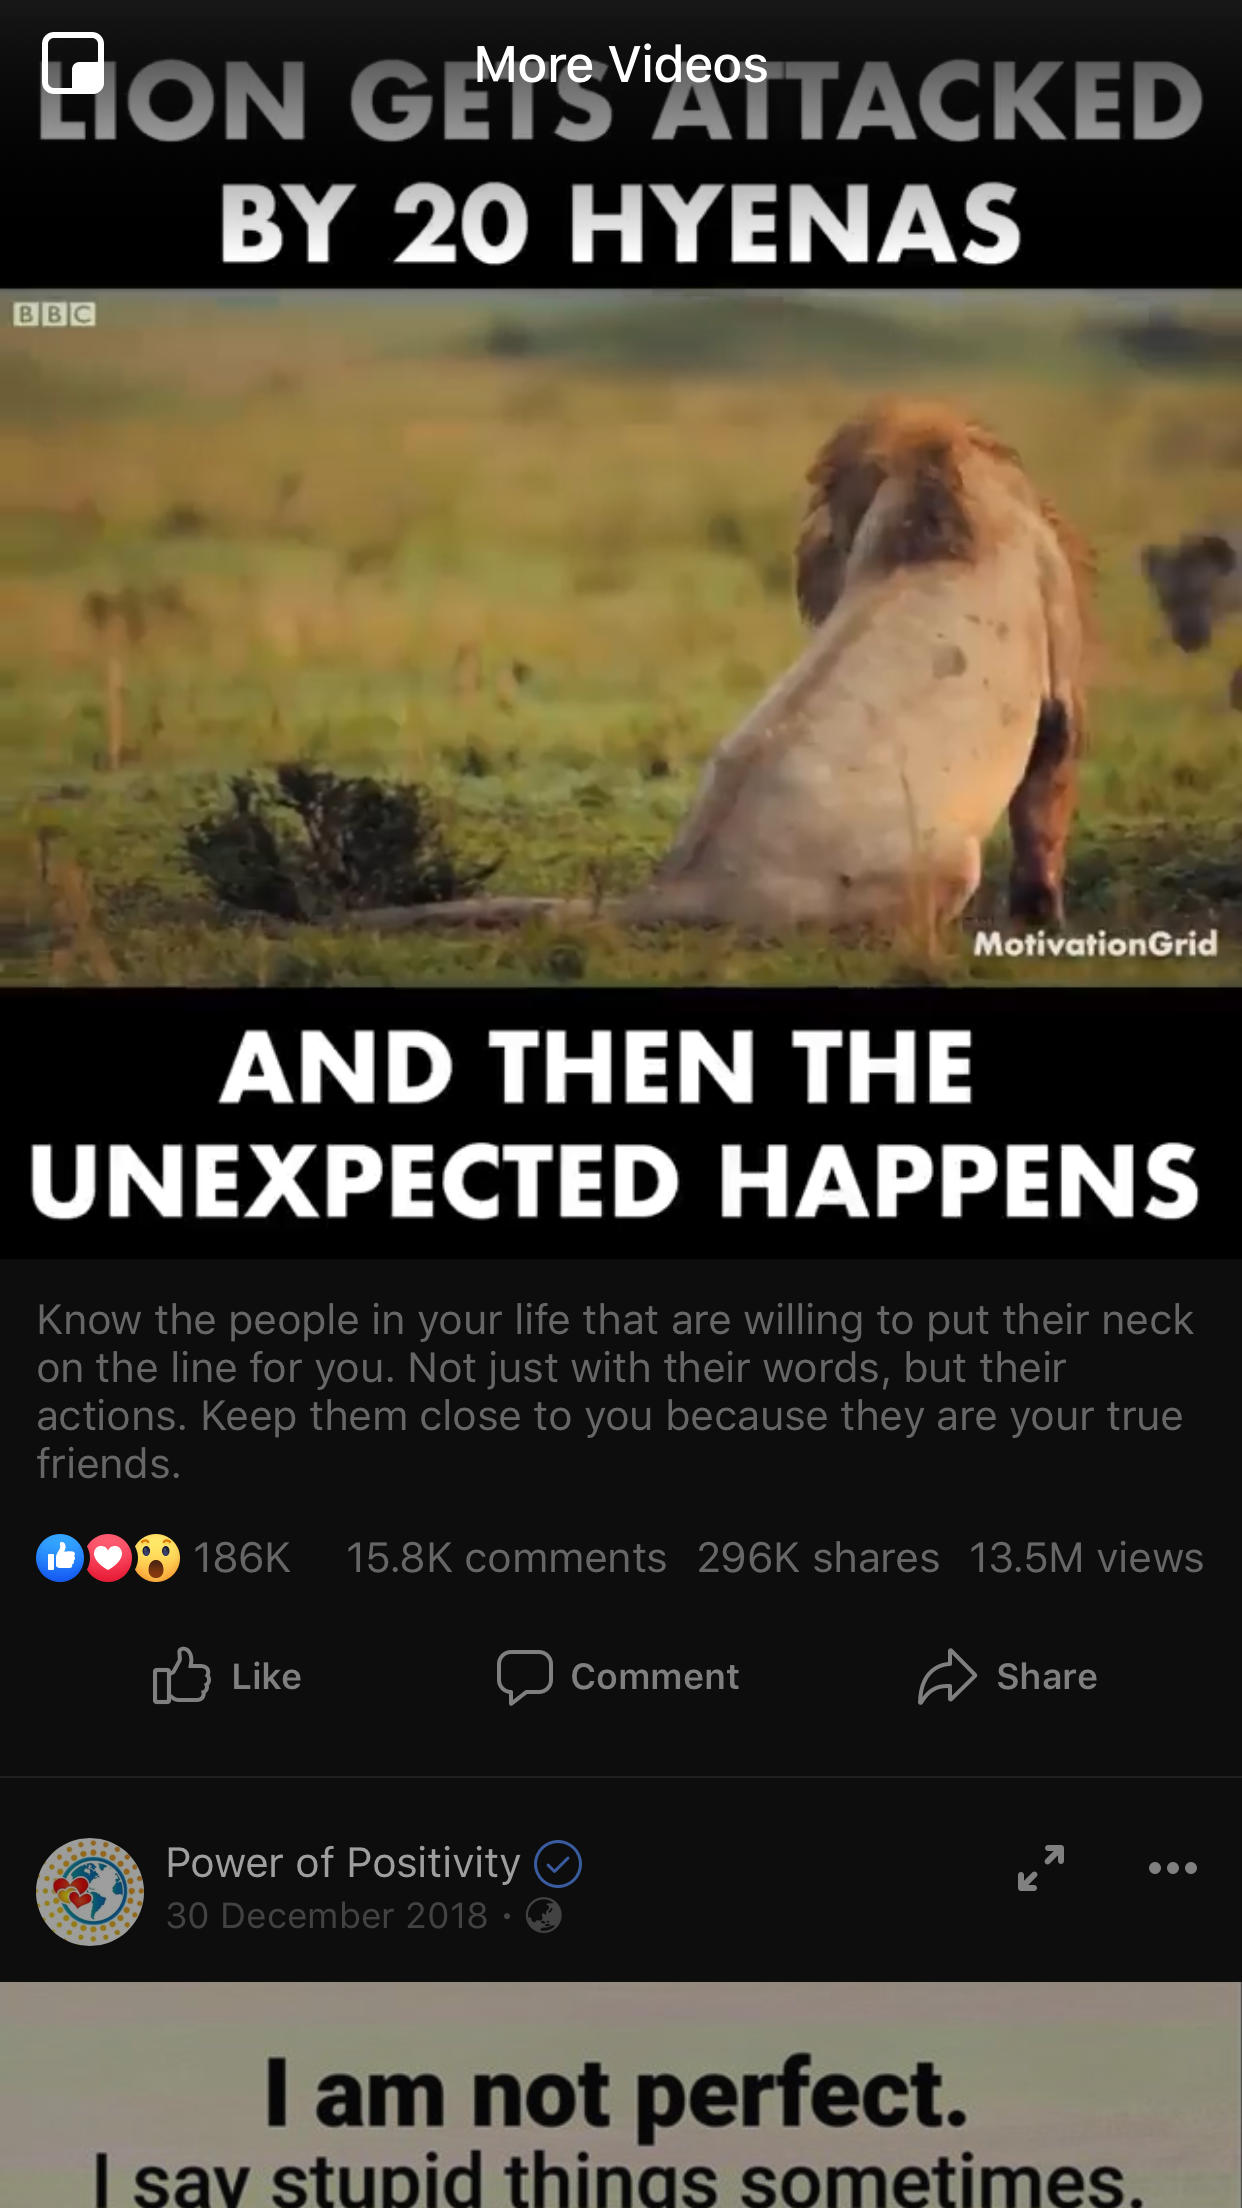
Task: View the 296K shares list
Action: tap(818, 1558)
